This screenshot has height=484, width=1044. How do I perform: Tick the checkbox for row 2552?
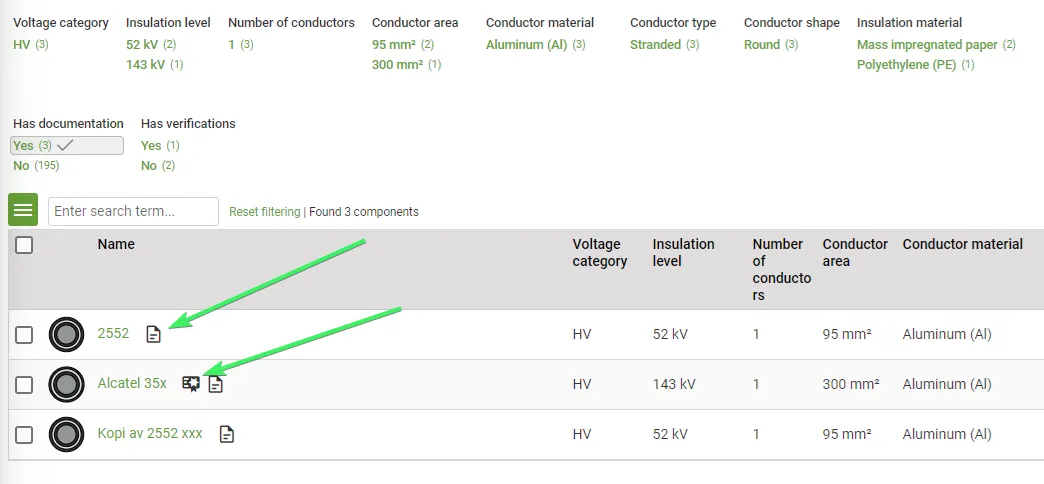(24, 334)
